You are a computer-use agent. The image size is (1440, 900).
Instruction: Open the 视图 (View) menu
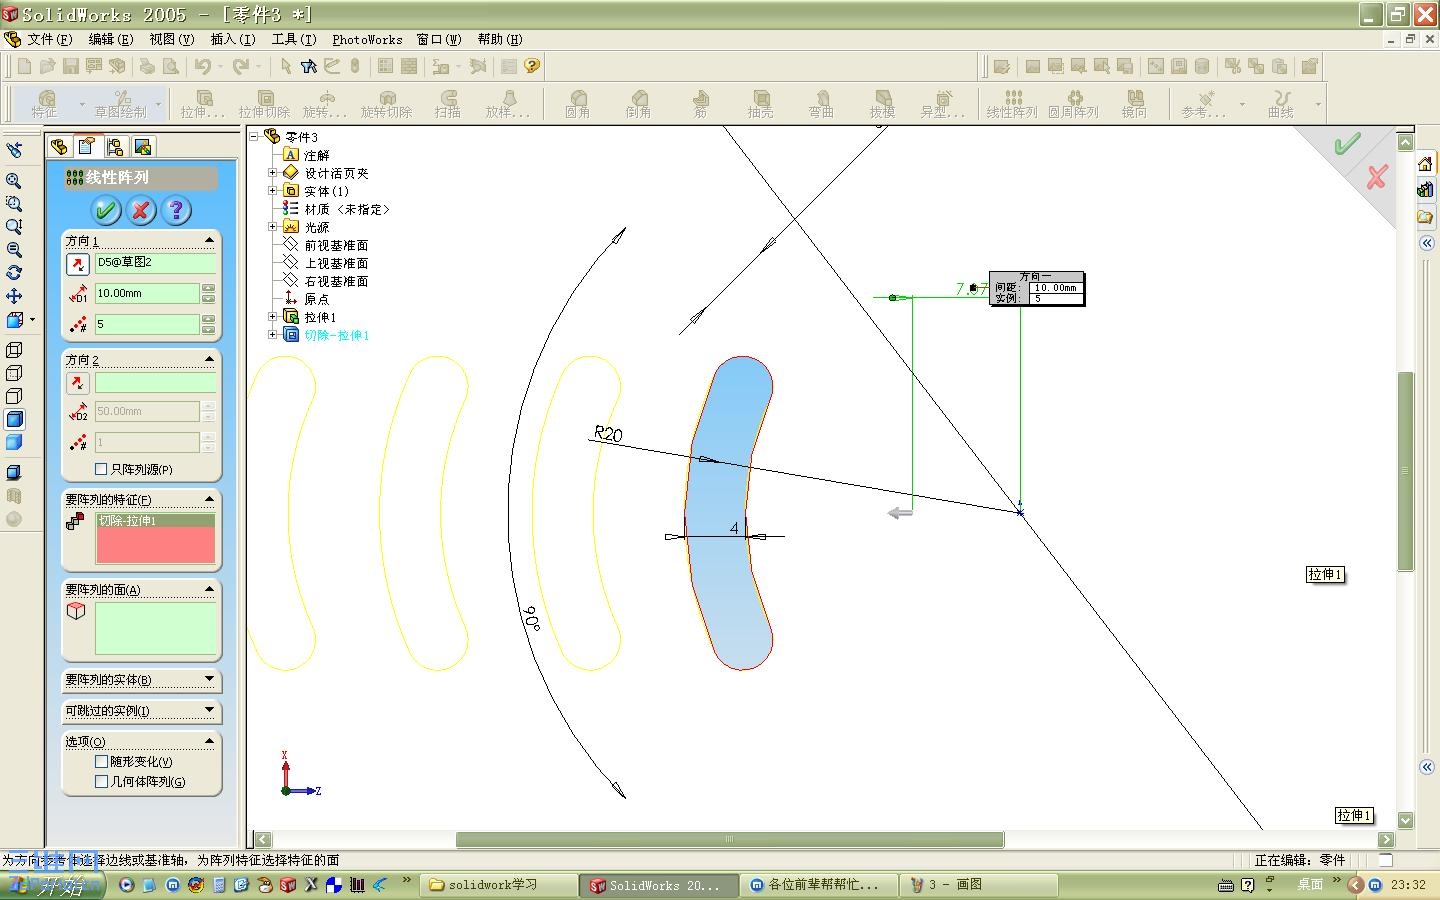(171, 39)
